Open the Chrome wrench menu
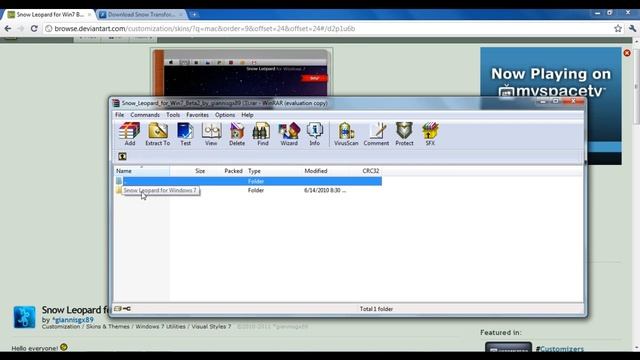Screen dimensions: 640x360 click(x=632, y=29)
